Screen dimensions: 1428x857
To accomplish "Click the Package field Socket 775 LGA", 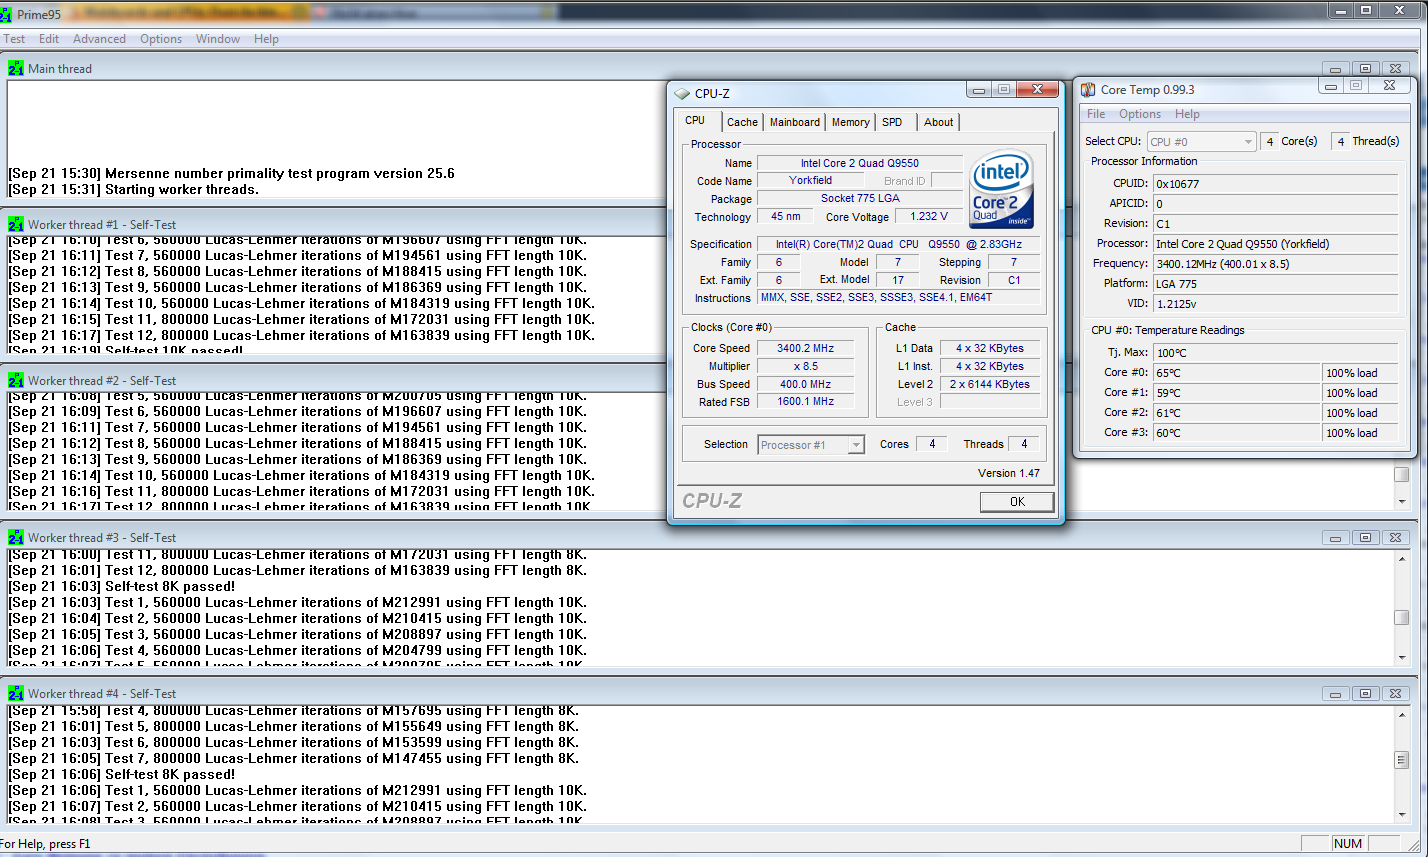I will [860, 198].
